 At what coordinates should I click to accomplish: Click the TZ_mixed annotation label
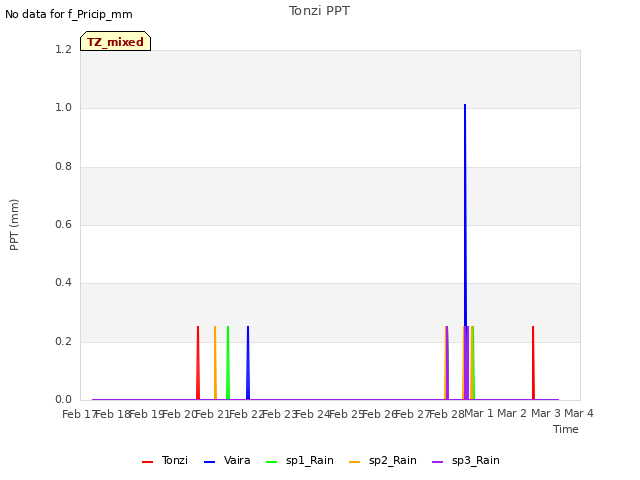click(116, 41)
